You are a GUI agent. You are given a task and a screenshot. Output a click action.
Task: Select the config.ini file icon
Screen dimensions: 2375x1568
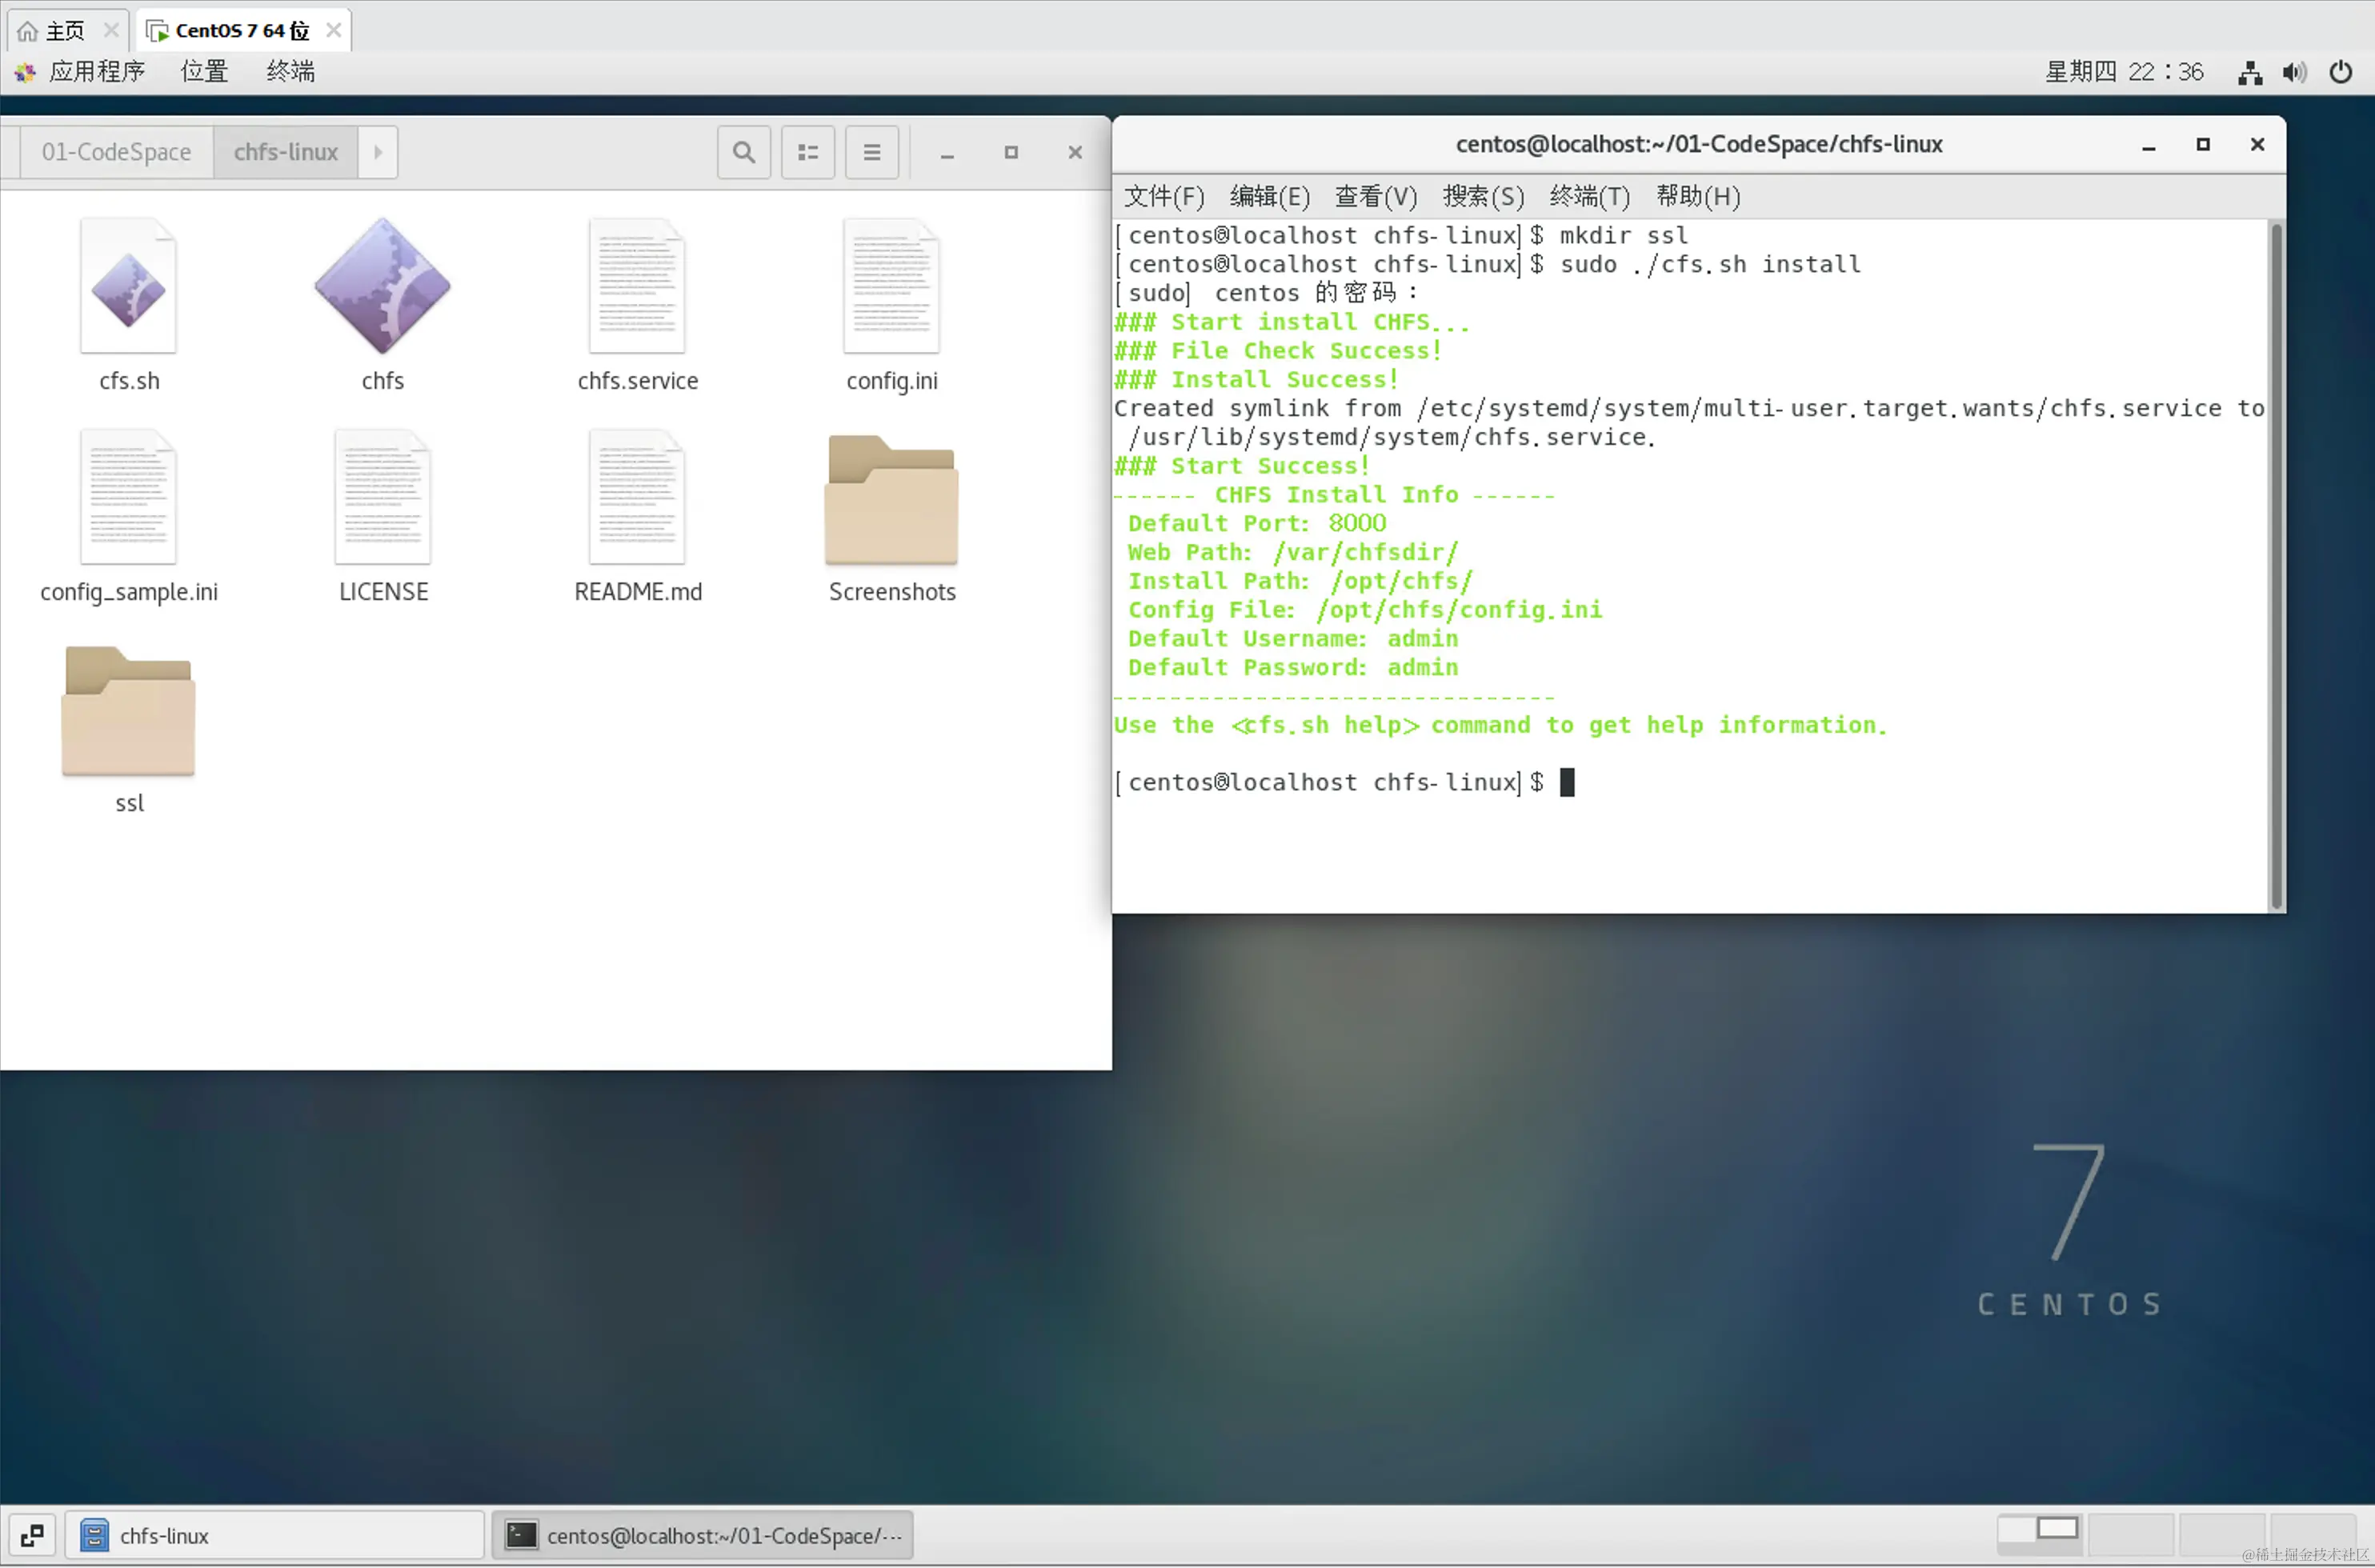(x=891, y=286)
